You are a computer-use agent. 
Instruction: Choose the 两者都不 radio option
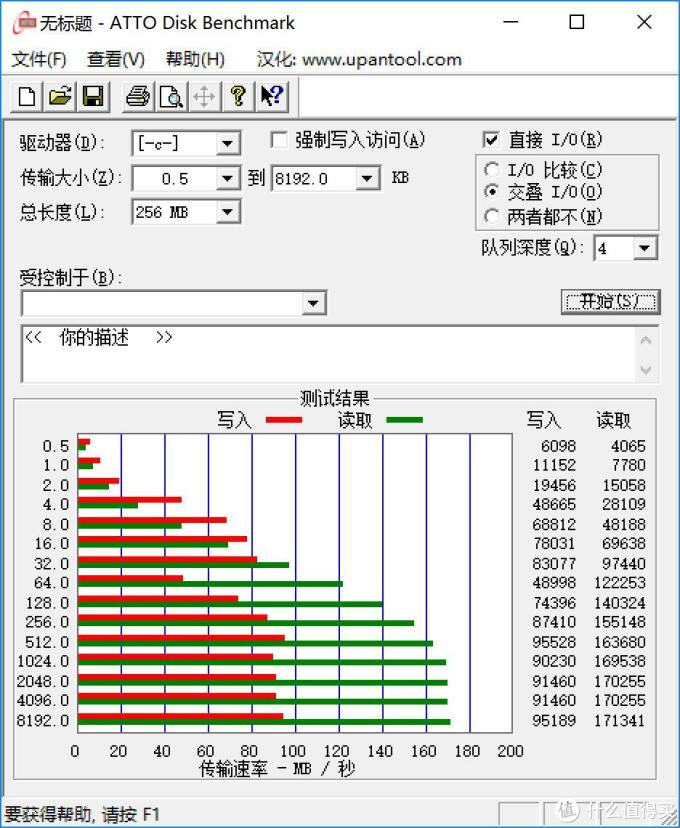pyautogui.click(x=492, y=216)
